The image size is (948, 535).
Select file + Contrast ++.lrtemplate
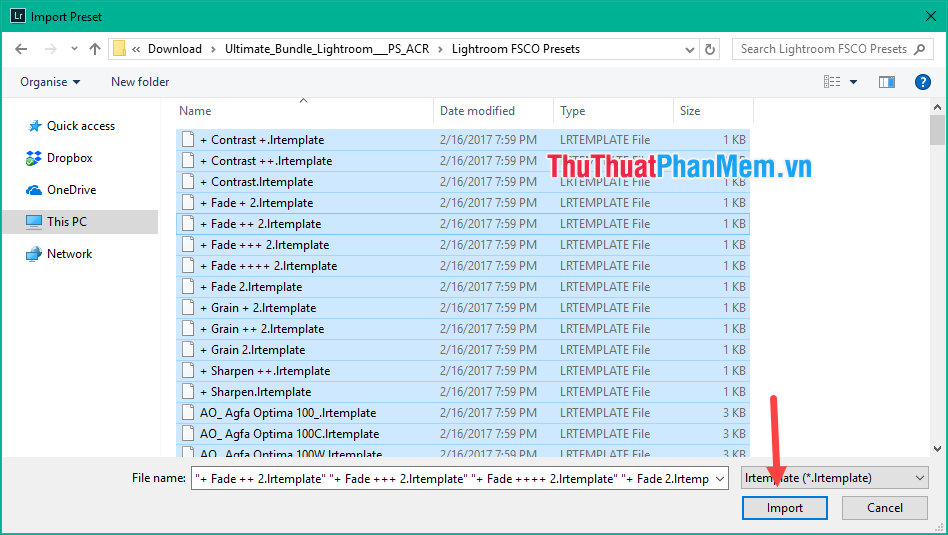click(463, 161)
